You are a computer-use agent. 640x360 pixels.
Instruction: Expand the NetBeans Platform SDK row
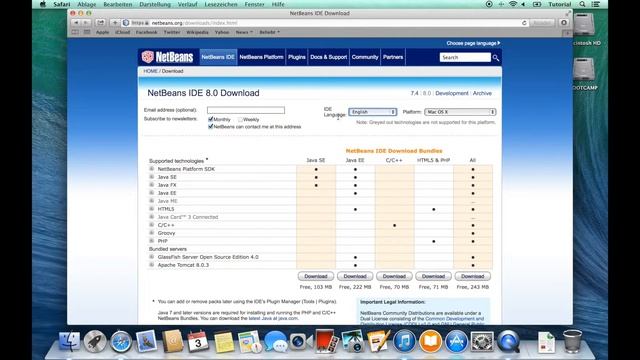pos(151,169)
